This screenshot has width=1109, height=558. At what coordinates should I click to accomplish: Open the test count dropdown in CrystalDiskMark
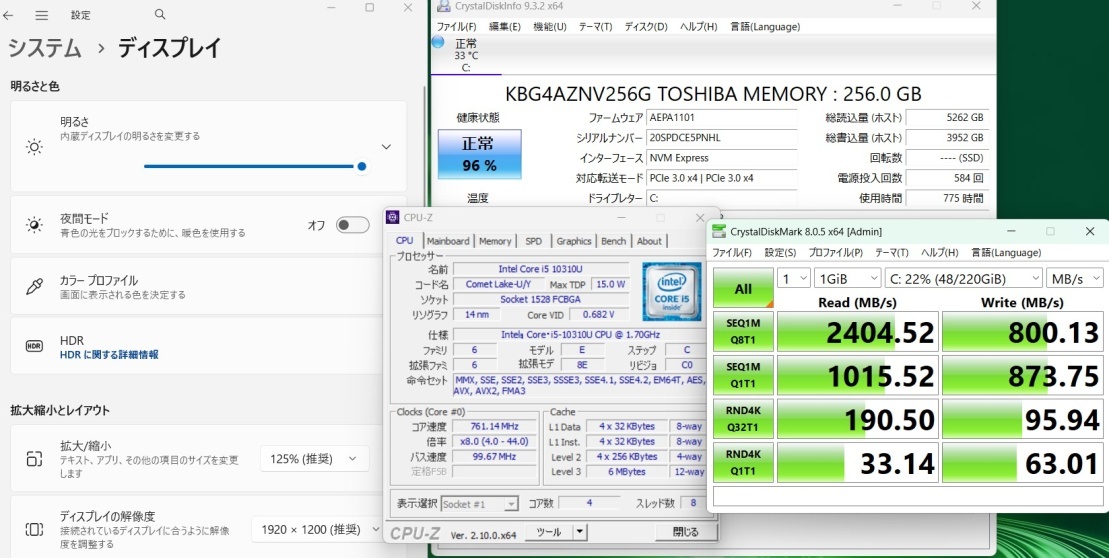794,278
